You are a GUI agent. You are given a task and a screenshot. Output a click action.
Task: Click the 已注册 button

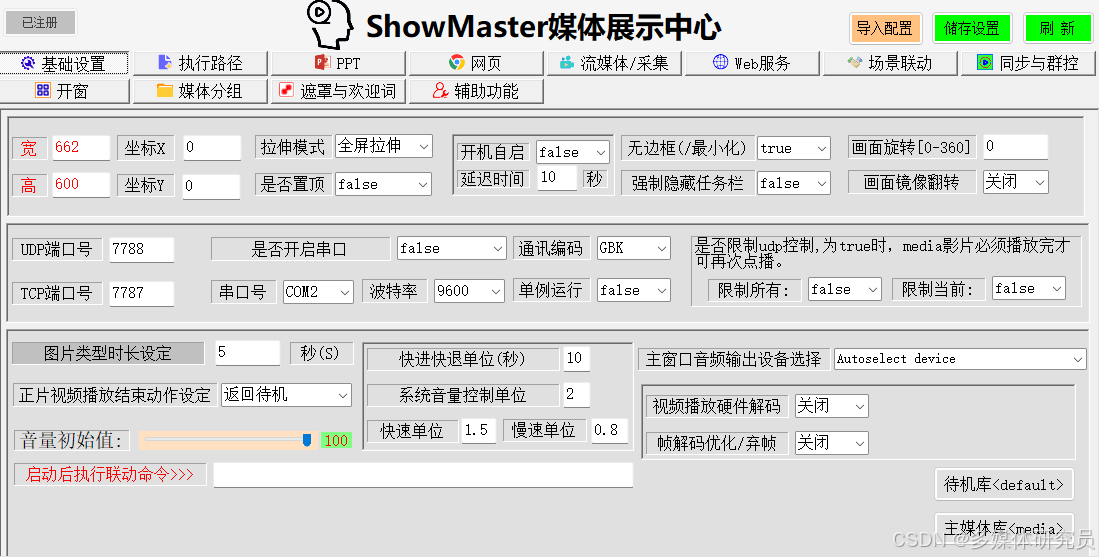click(40, 22)
